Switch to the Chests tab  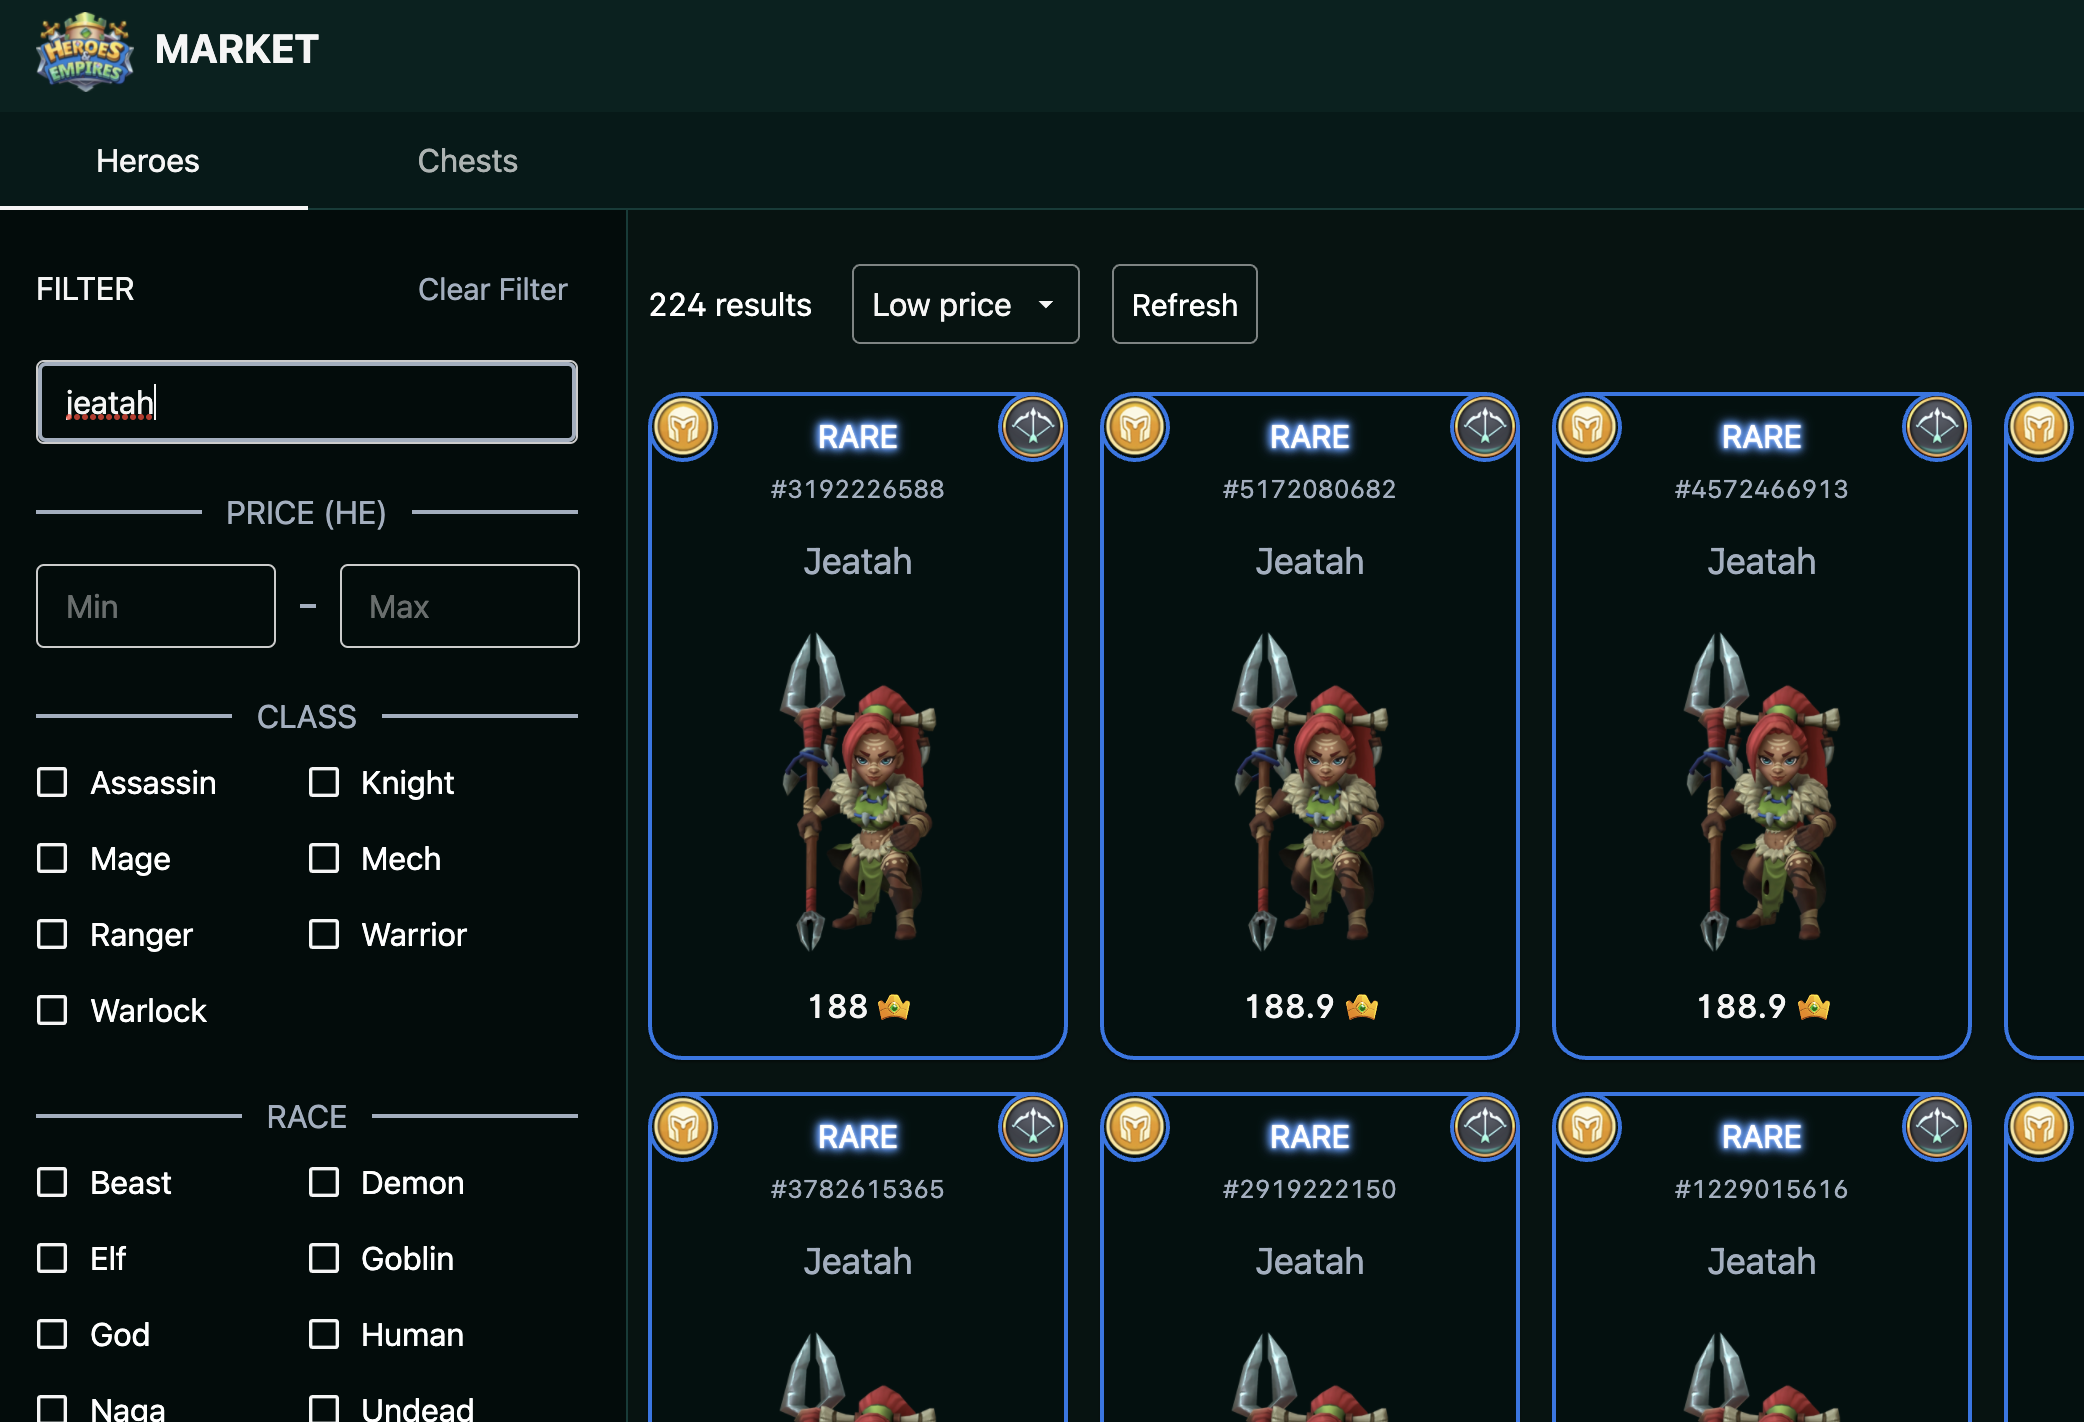(x=467, y=161)
